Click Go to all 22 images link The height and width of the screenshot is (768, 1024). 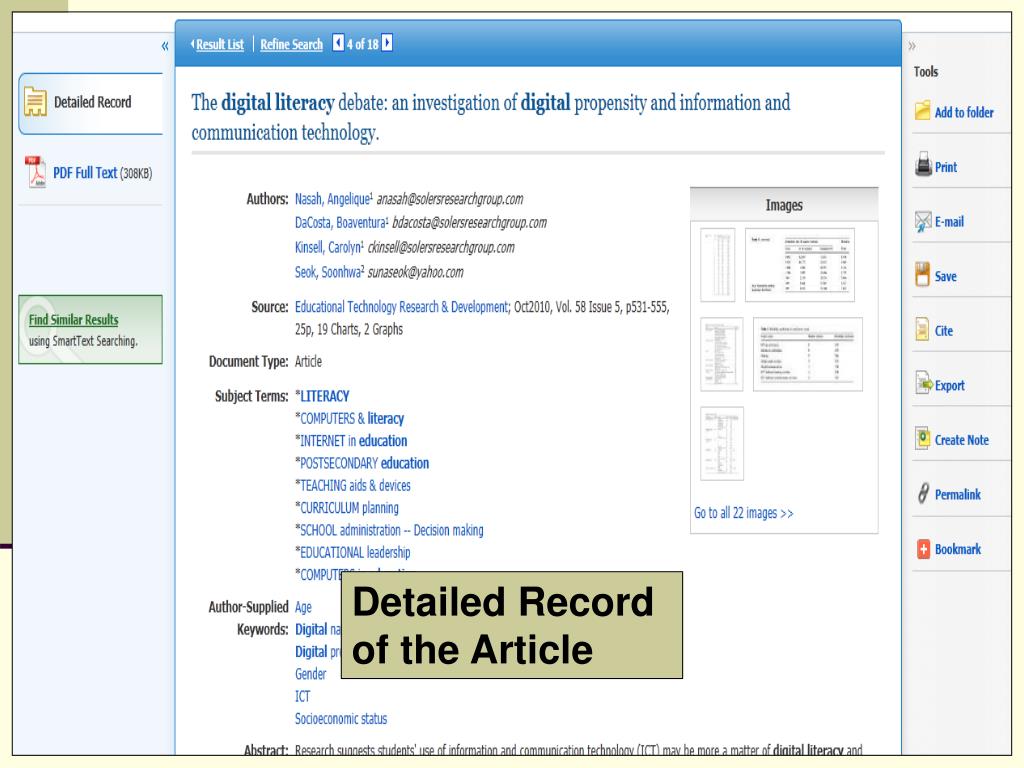[743, 513]
